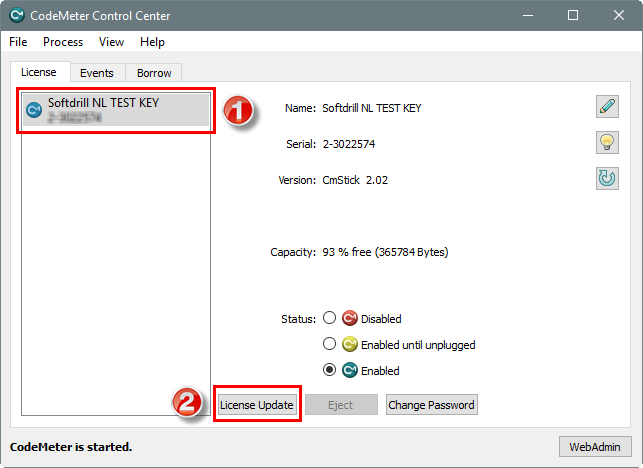This screenshot has width=643, height=468.
Task: Click the light bulb flash icon
Action: pos(606,142)
